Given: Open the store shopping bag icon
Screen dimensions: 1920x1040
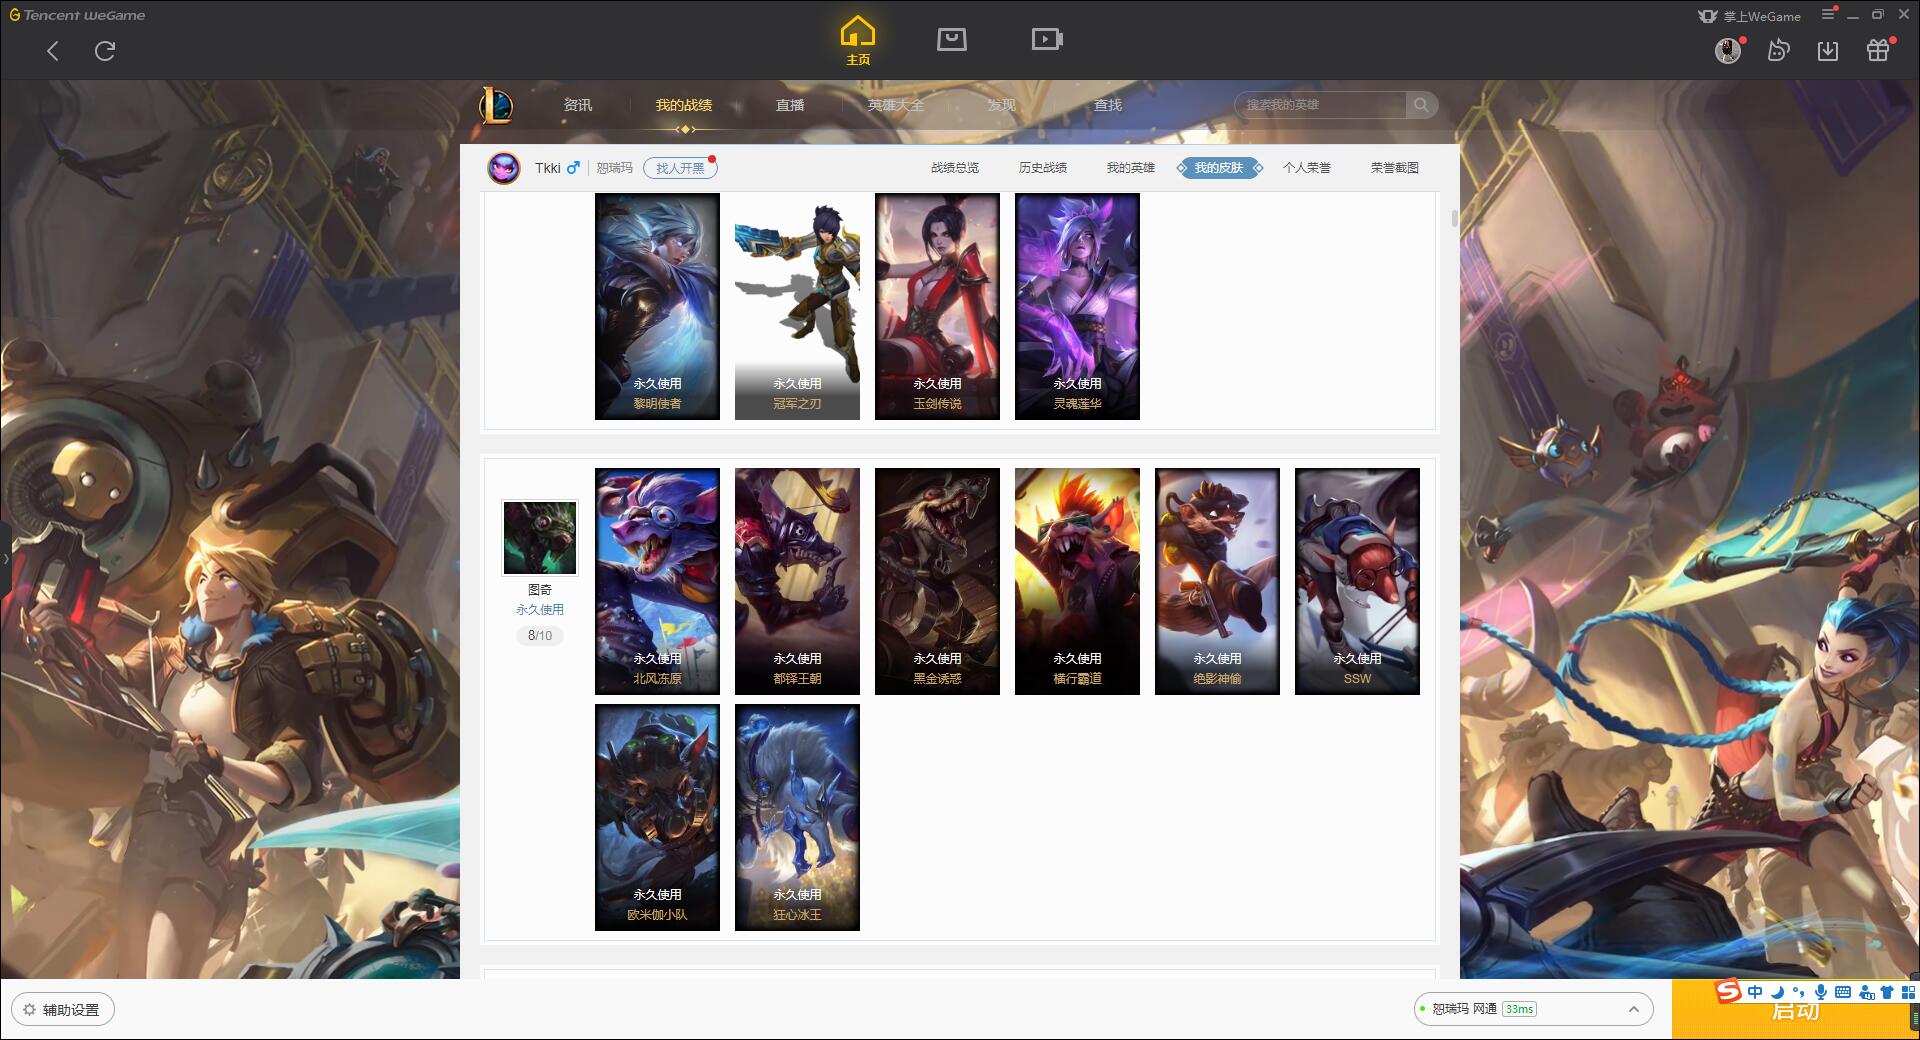Looking at the screenshot, I should tap(951, 40).
